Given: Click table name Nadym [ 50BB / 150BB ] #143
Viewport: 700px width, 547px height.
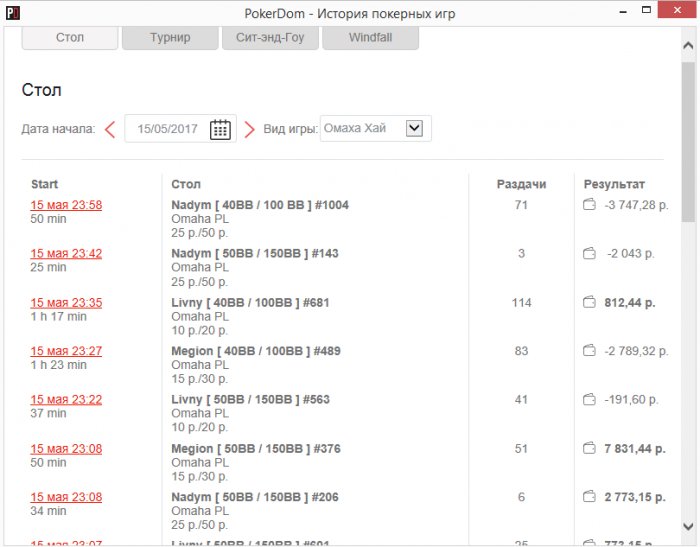Looking at the screenshot, I should pyautogui.click(x=255, y=254).
